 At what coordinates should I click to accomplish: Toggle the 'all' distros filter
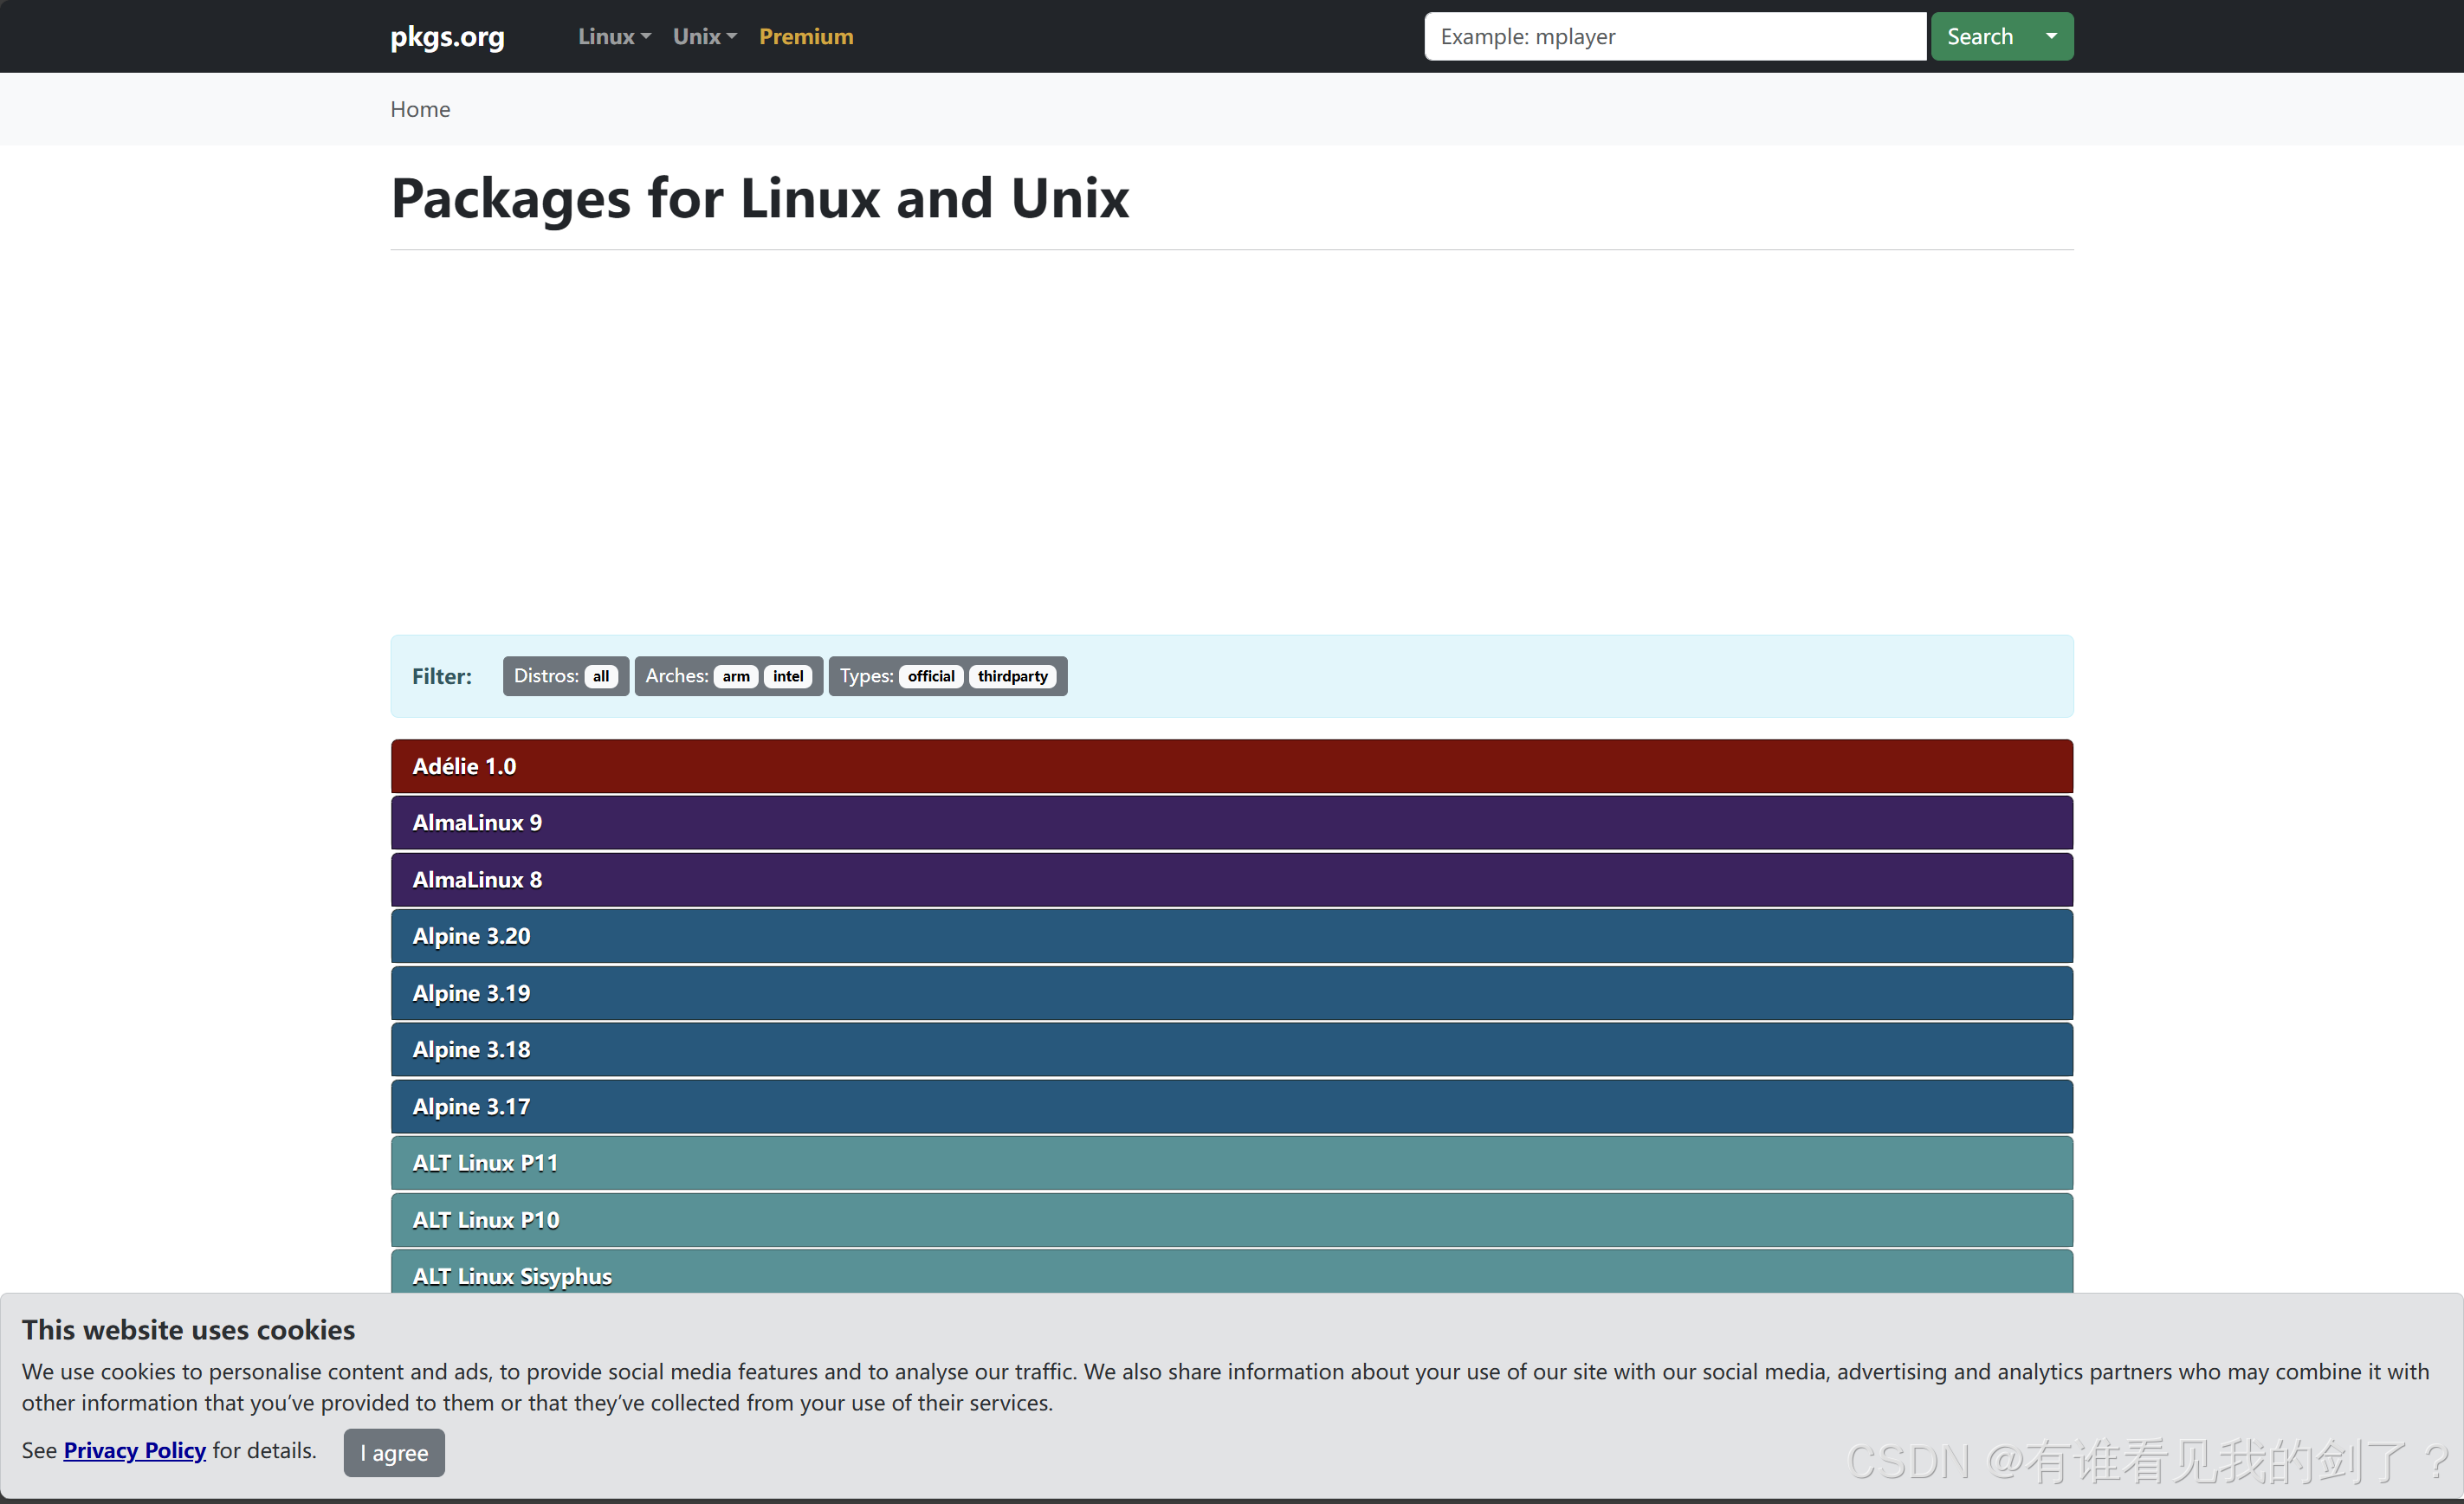(600, 676)
